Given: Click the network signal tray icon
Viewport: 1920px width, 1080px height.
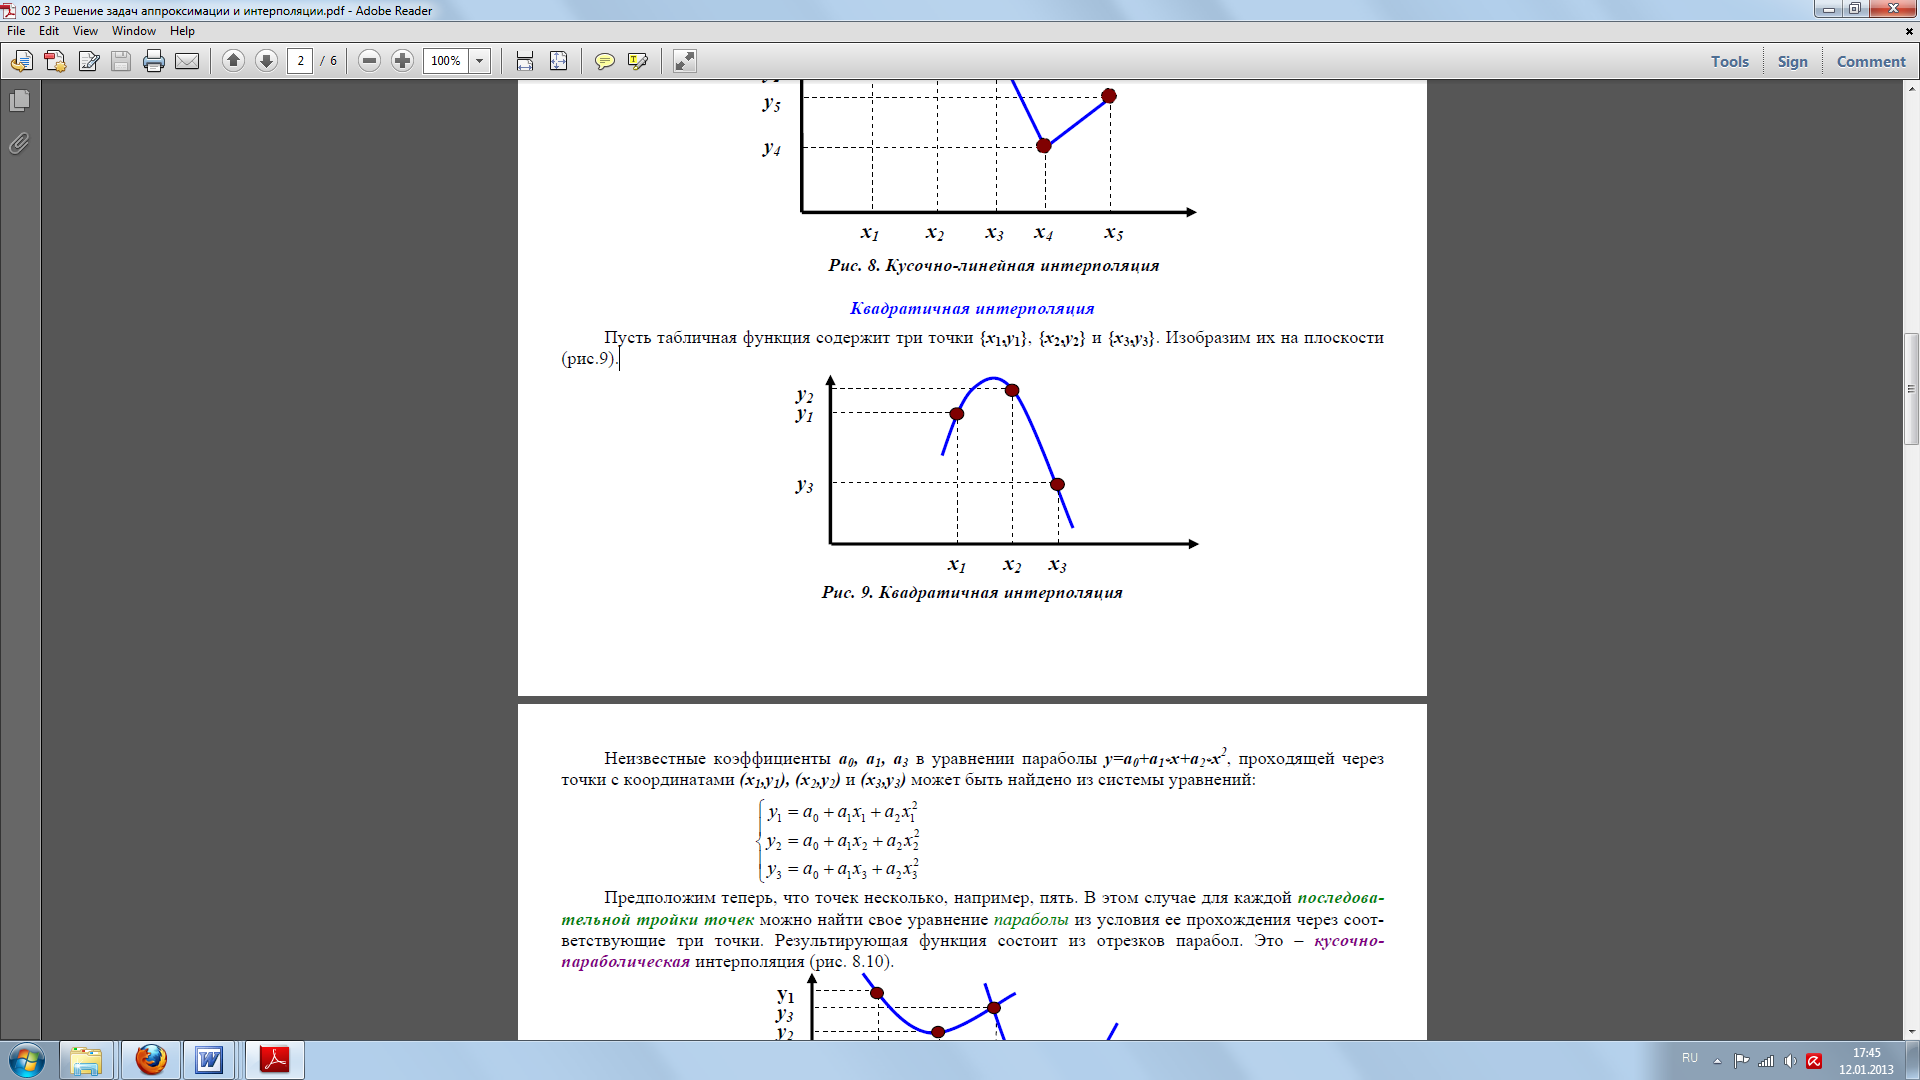Looking at the screenshot, I should 1766,1061.
